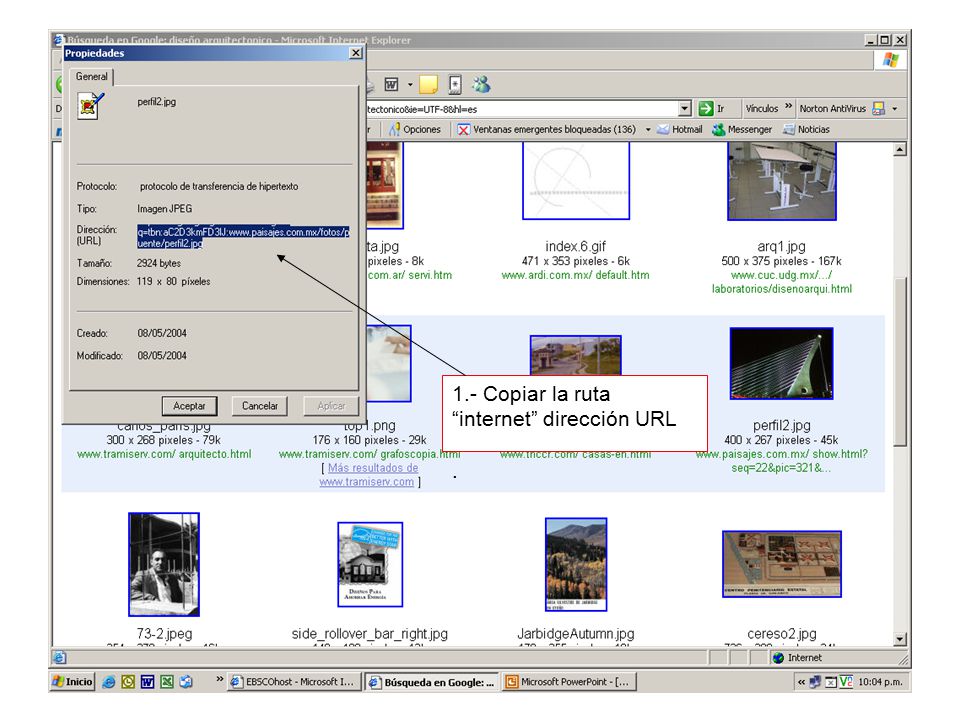960x720 pixels.
Task: Click the page scrollbar up arrow
Action: (x=899, y=149)
